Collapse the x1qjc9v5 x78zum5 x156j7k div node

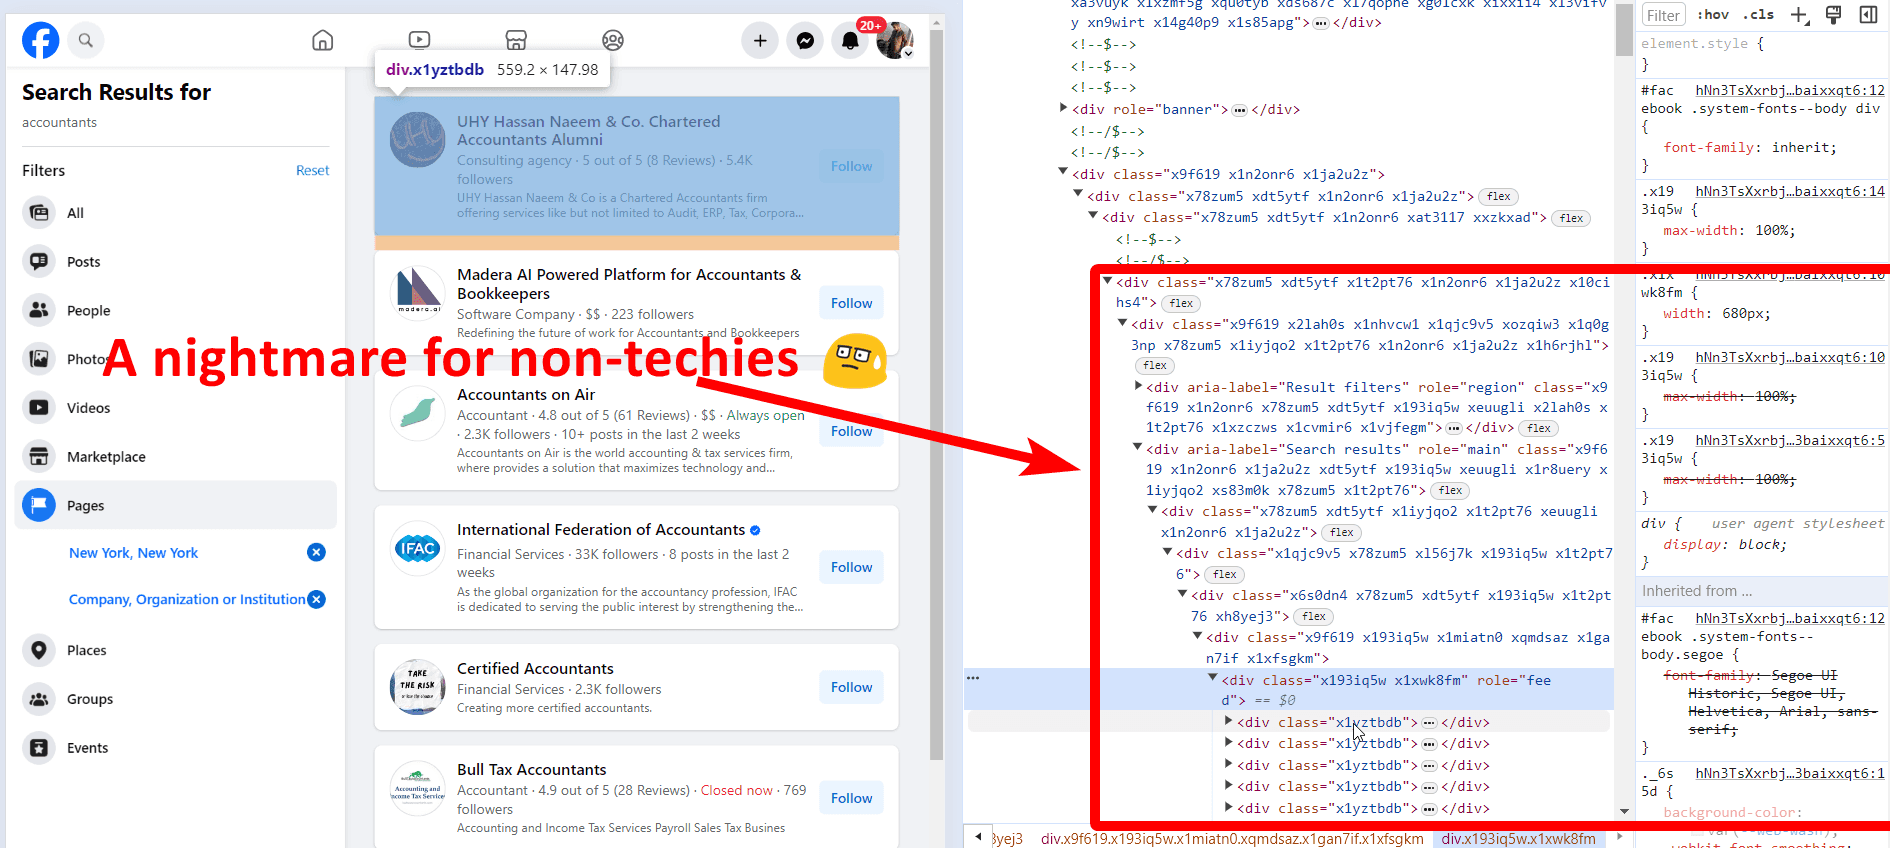(x=1168, y=552)
